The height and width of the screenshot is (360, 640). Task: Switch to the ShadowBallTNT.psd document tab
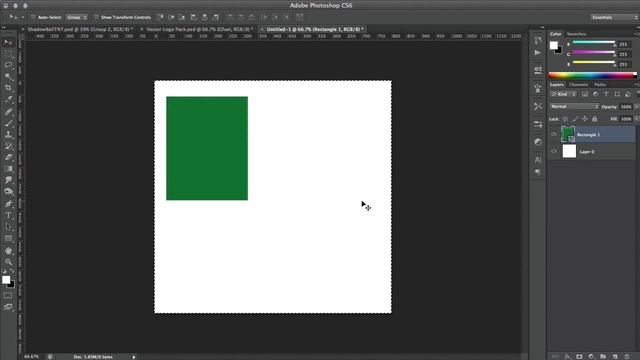(80, 29)
